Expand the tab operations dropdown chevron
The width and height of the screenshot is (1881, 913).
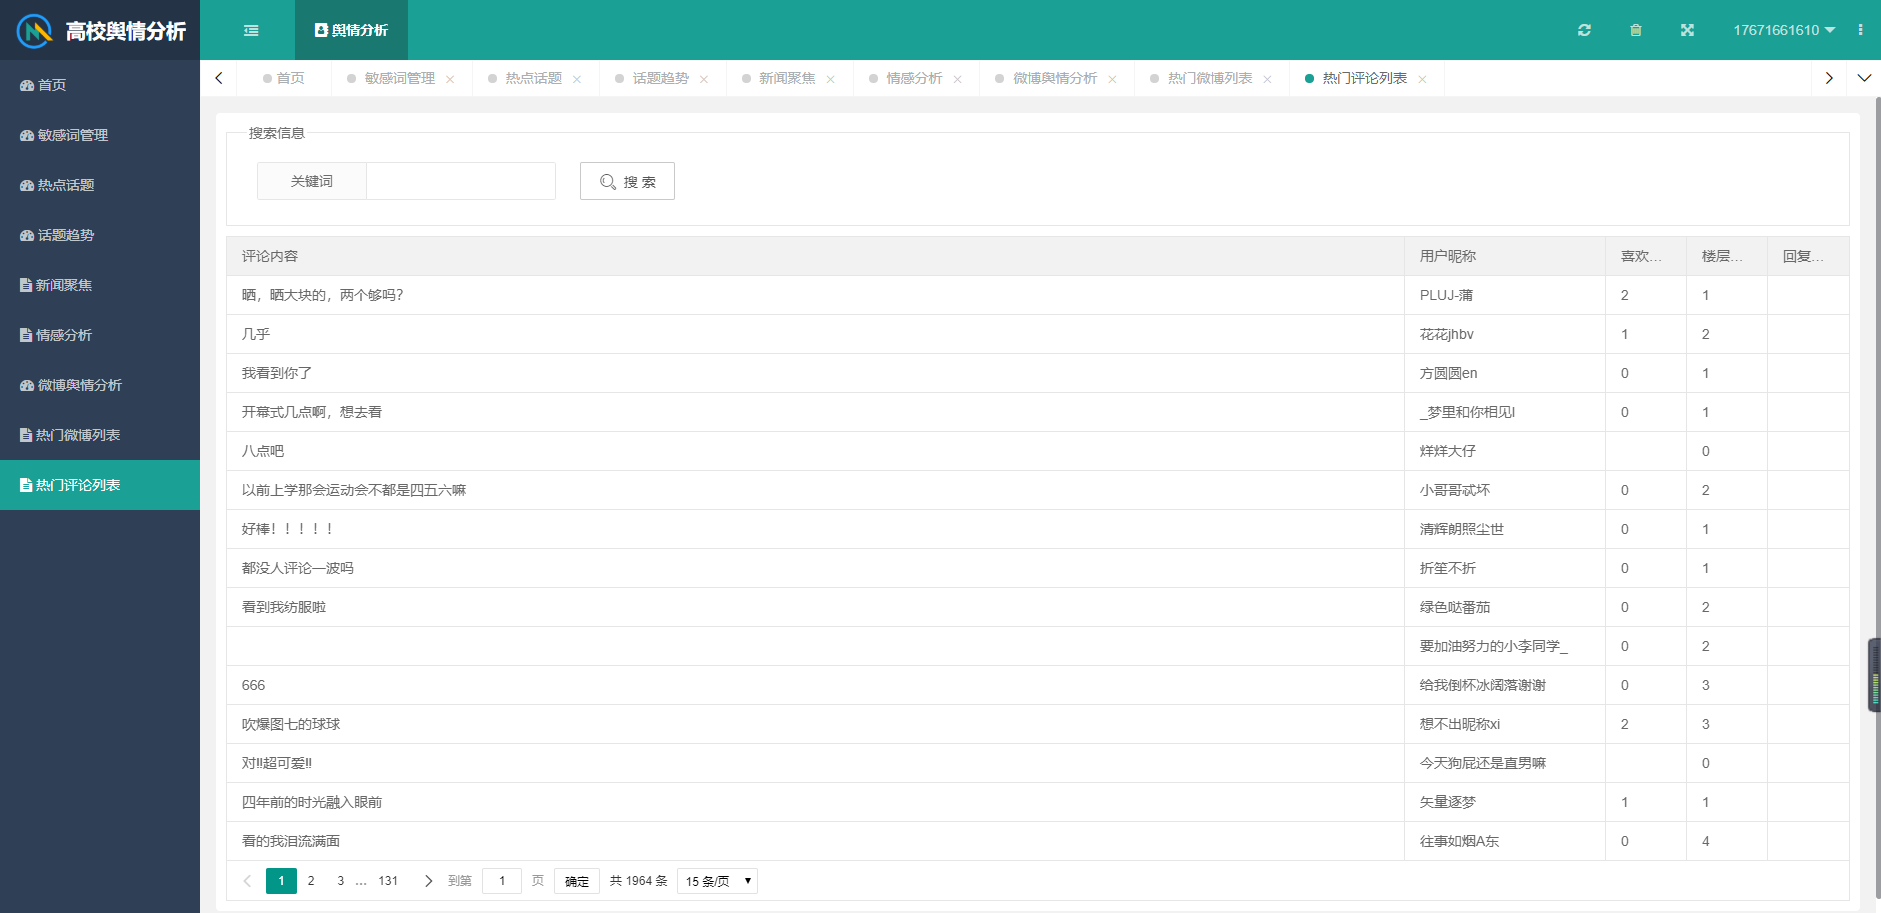pyautogui.click(x=1864, y=78)
